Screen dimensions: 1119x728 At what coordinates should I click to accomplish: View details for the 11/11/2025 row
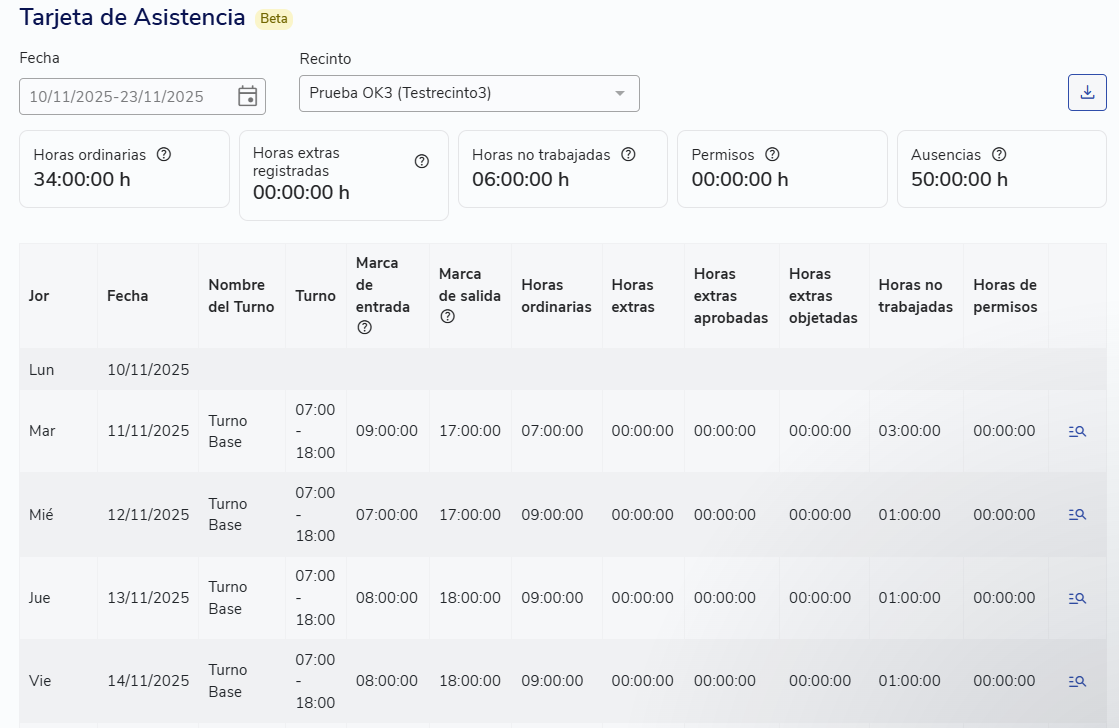tap(1077, 431)
